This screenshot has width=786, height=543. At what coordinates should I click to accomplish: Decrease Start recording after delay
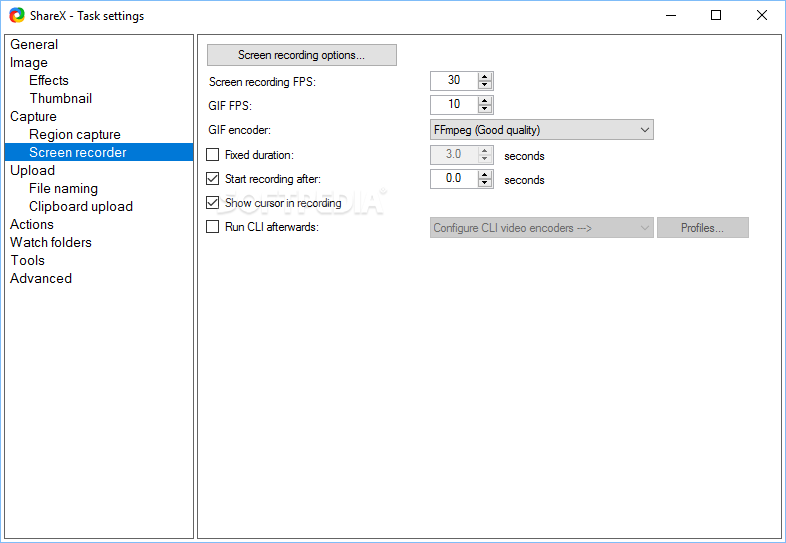(x=485, y=183)
